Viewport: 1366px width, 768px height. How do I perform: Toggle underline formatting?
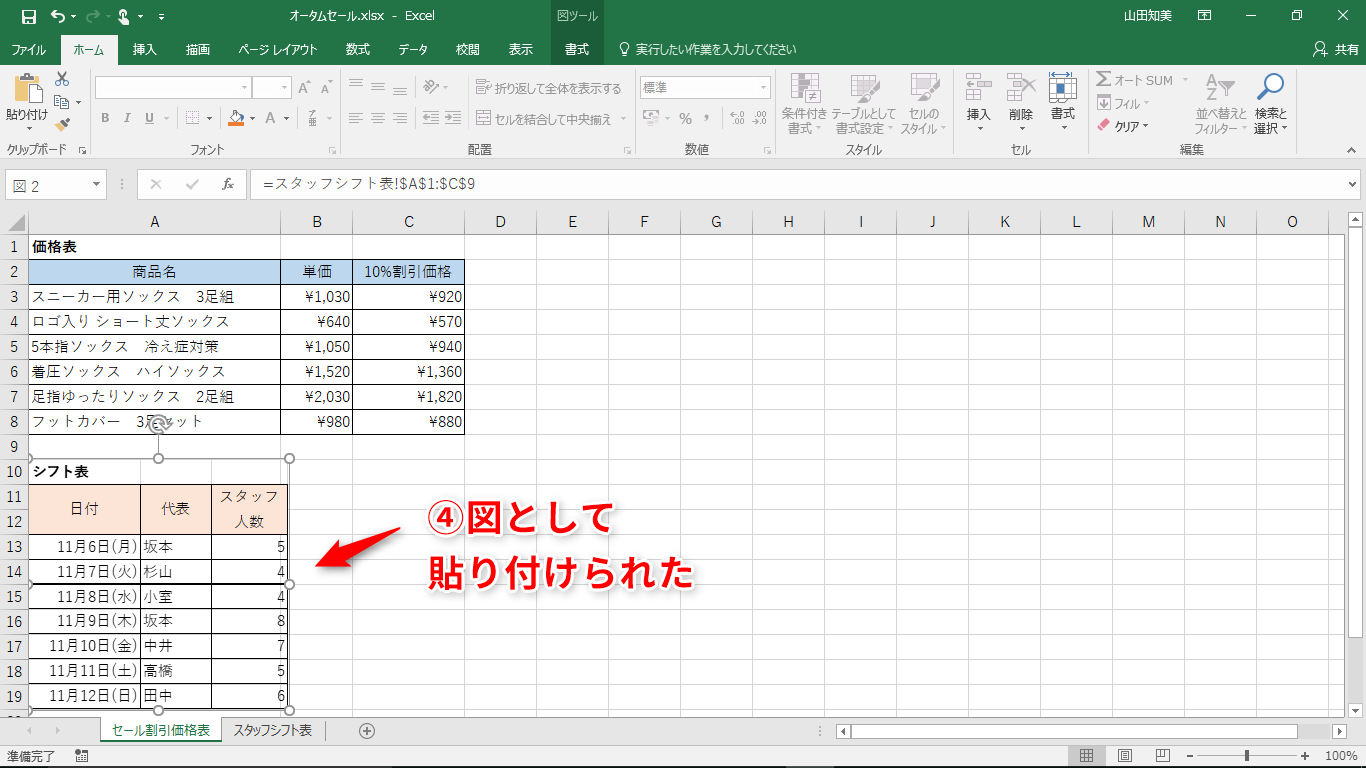coord(150,118)
